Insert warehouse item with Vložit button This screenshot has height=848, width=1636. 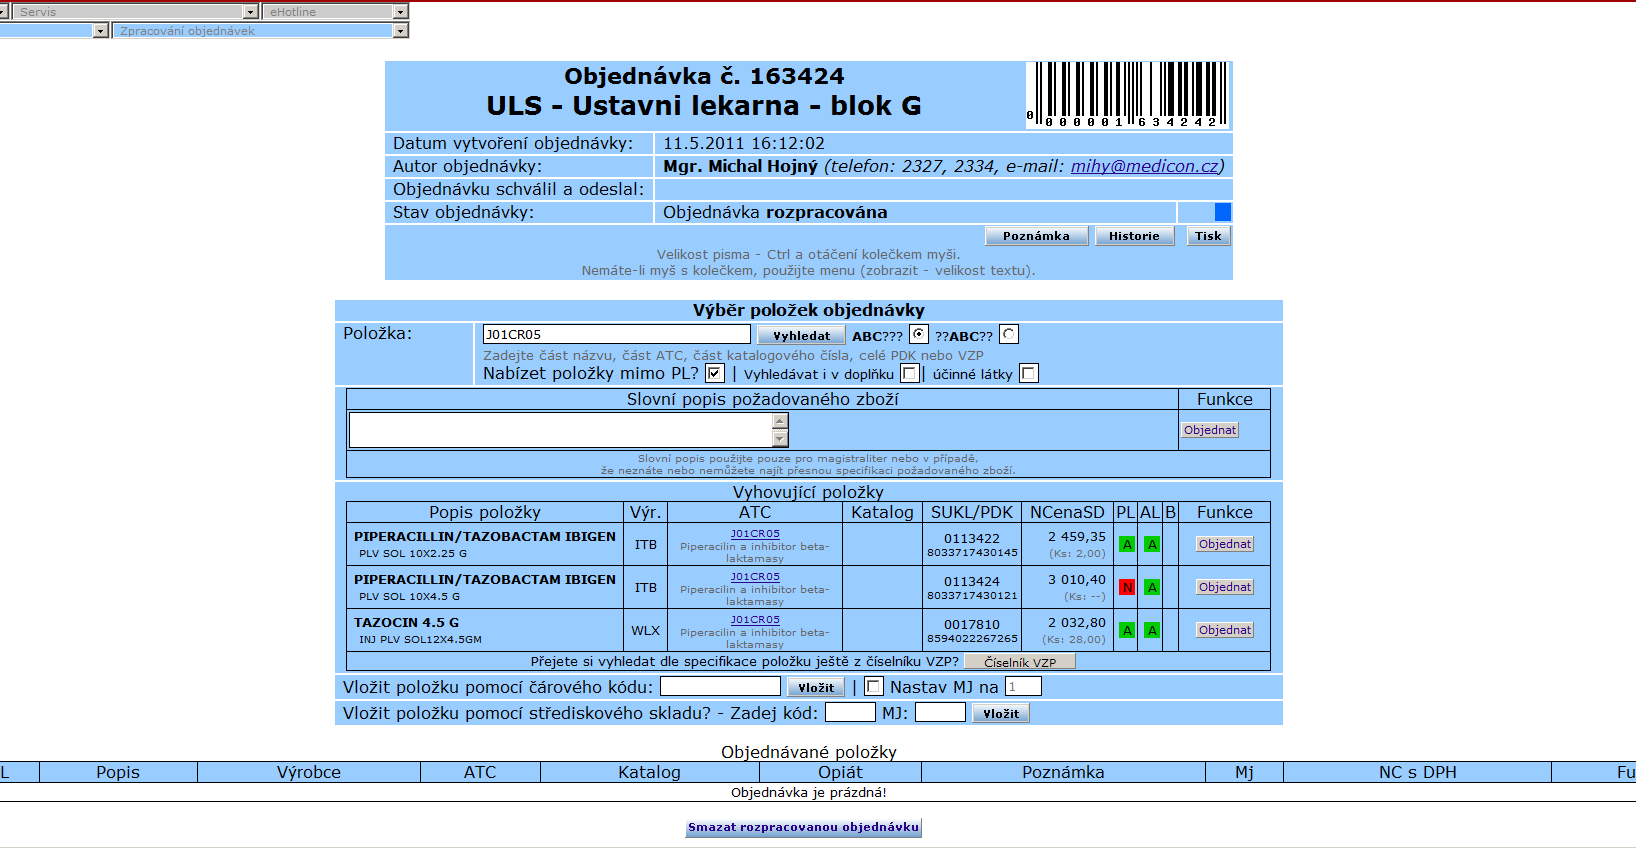click(x=1001, y=713)
